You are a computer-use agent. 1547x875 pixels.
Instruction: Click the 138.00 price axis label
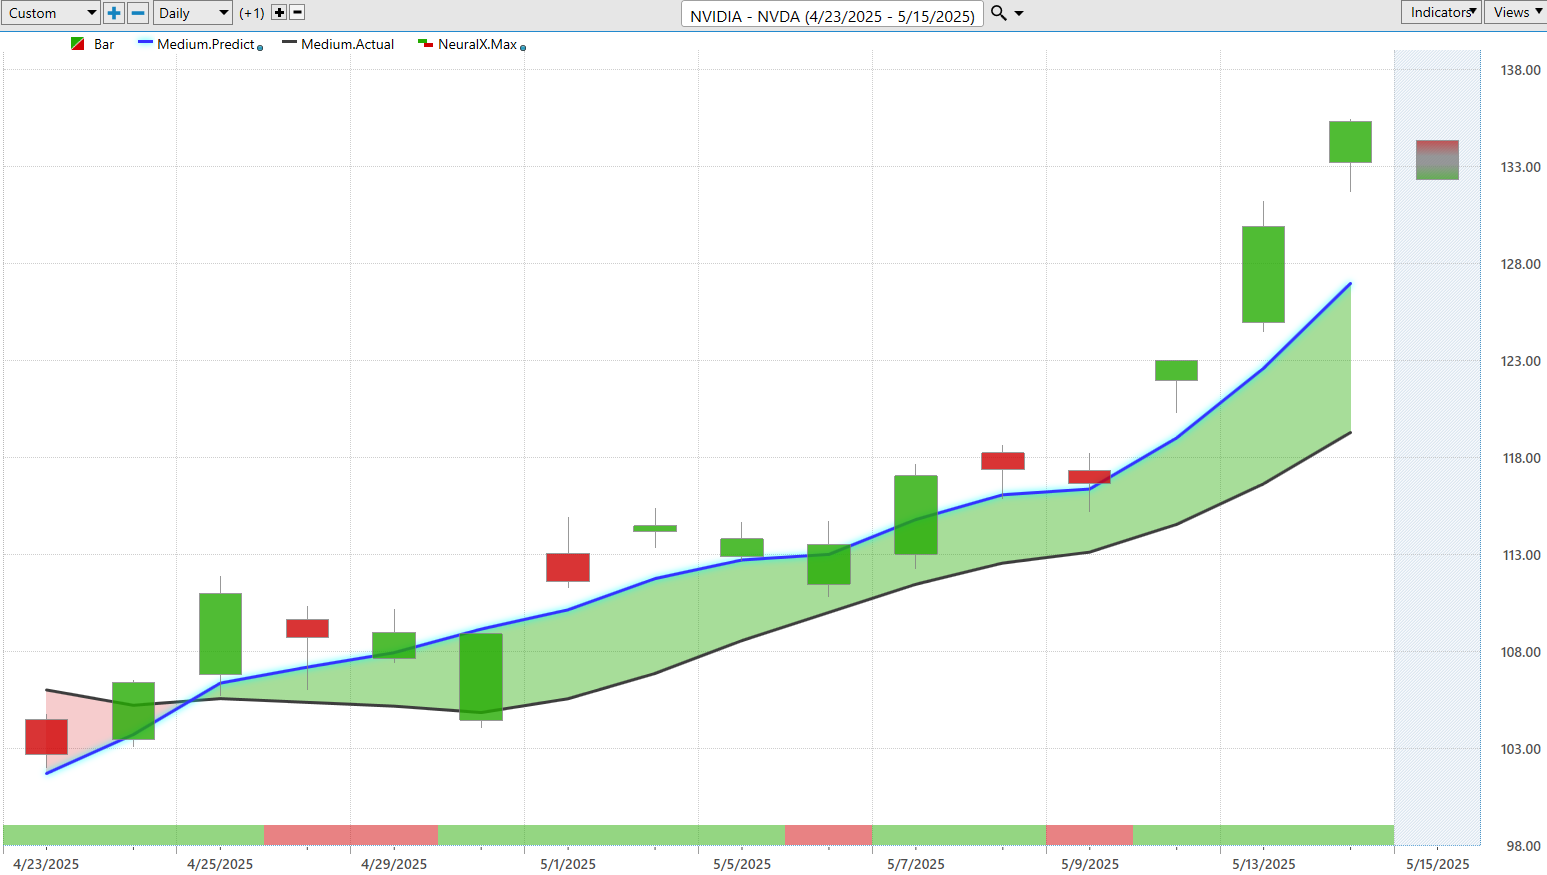(1520, 70)
